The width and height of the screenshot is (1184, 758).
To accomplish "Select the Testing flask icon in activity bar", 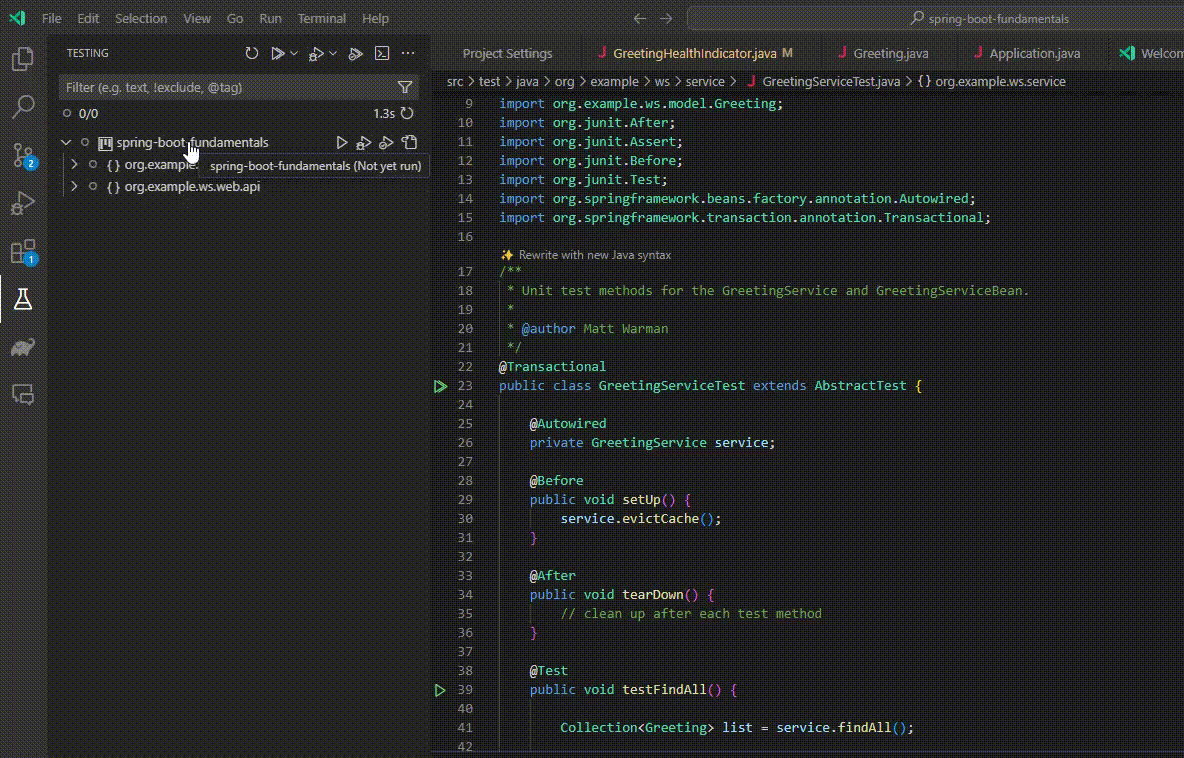I will coord(22,298).
